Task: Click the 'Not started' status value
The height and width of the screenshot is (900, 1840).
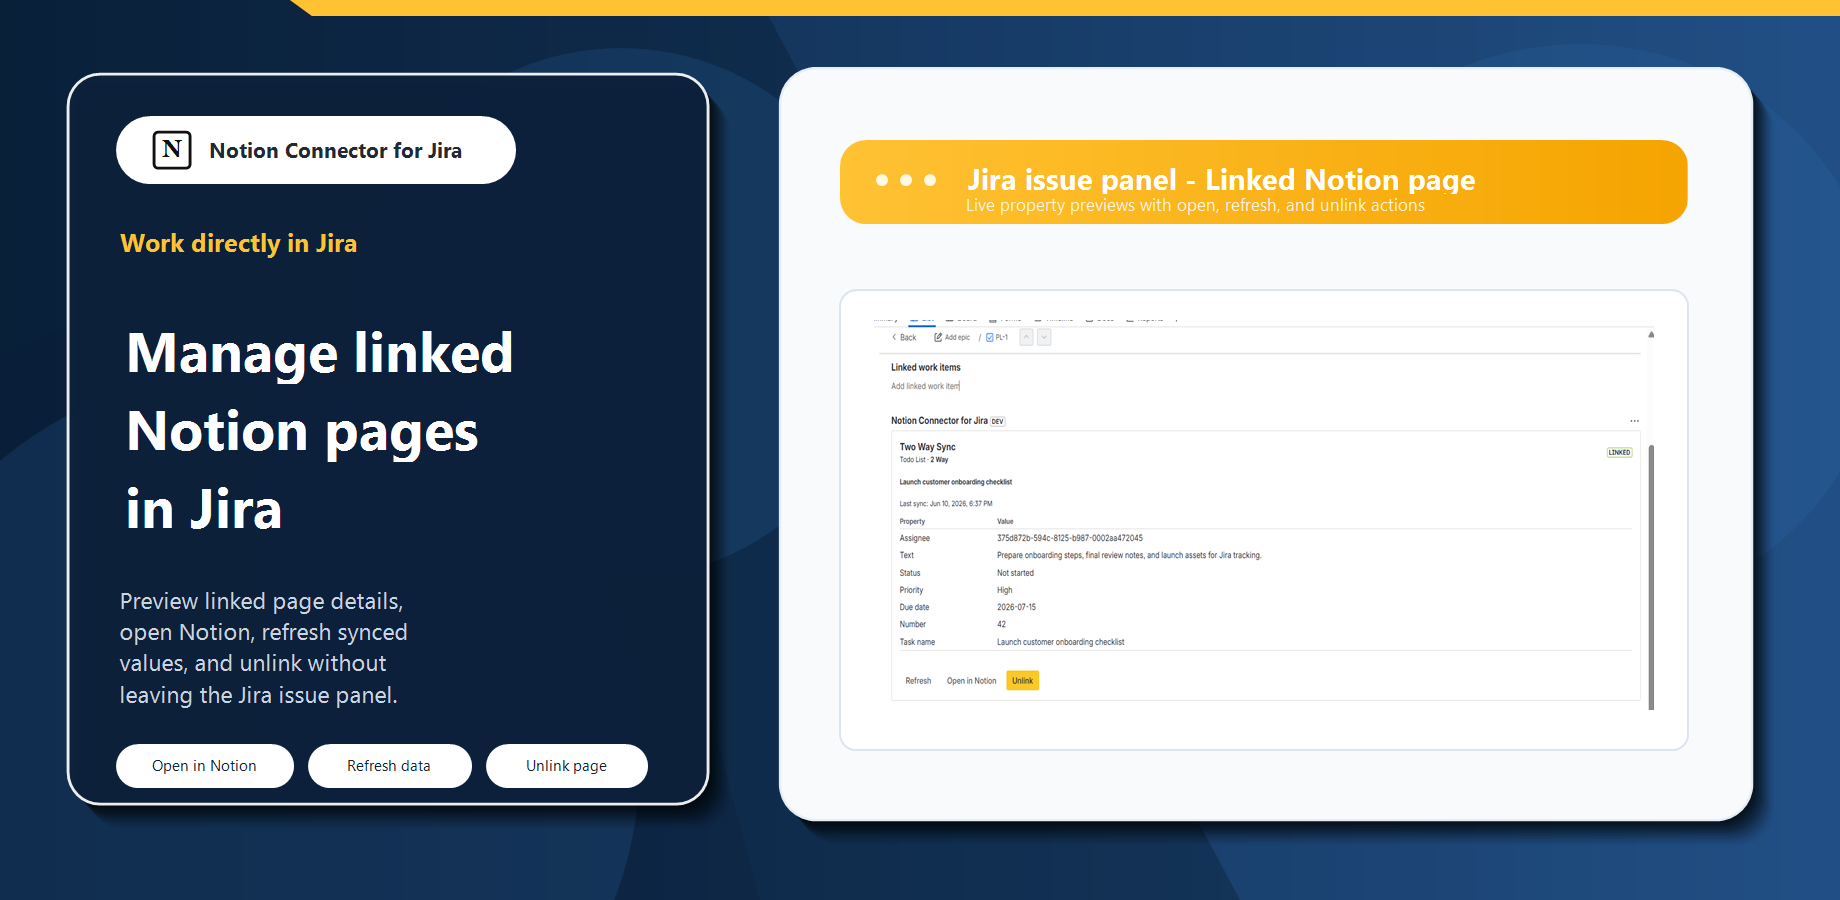Action: click(1015, 573)
